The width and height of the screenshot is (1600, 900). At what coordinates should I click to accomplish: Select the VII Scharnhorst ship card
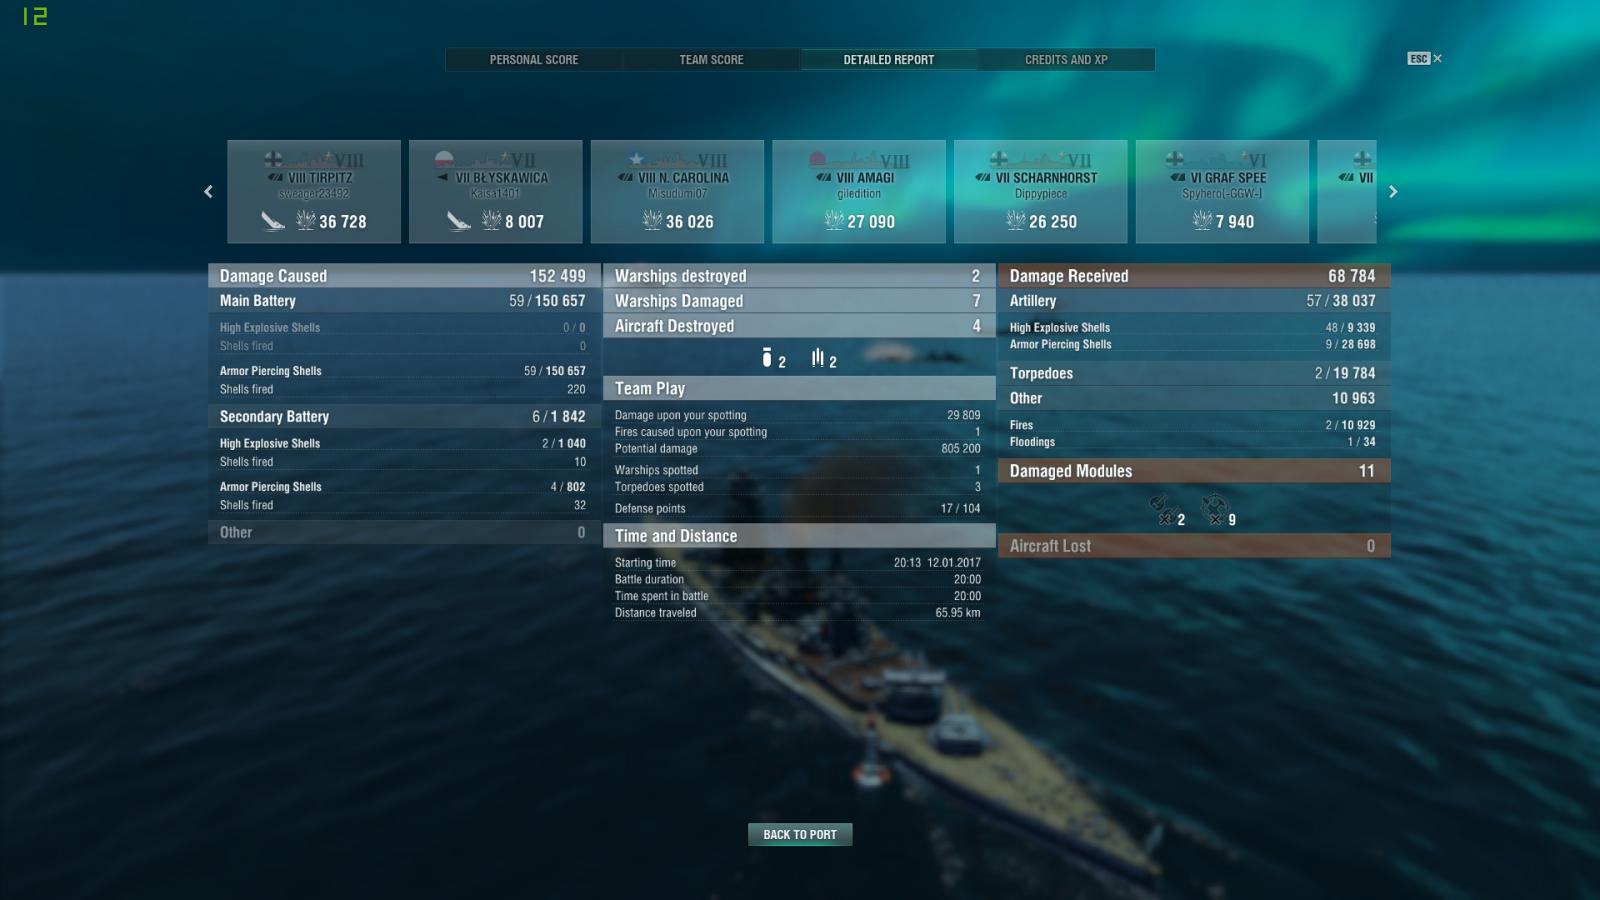point(1041,191)
